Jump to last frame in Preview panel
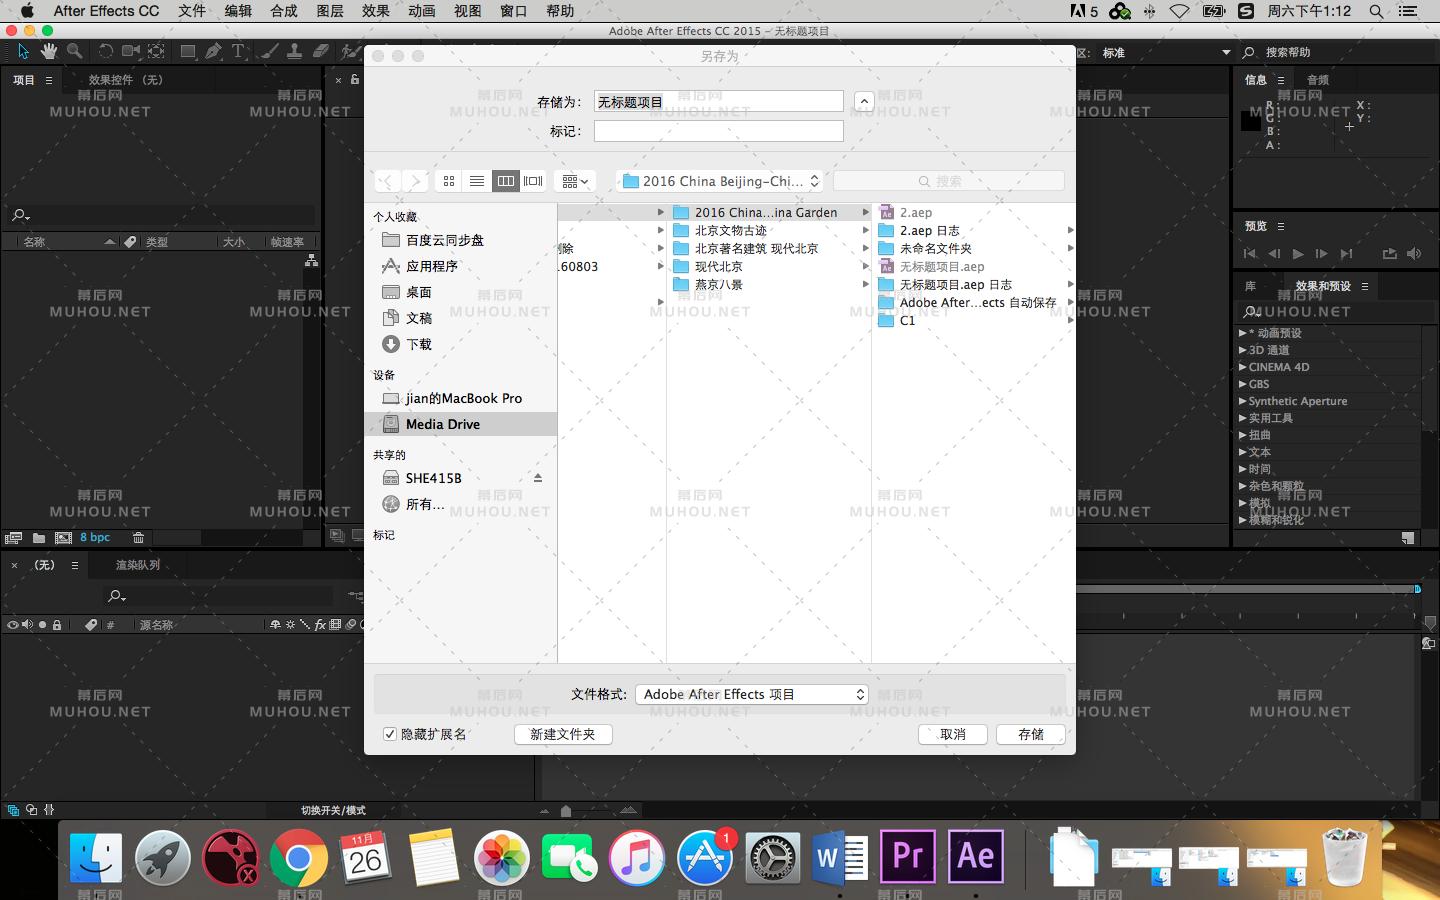 (1346, 254)
